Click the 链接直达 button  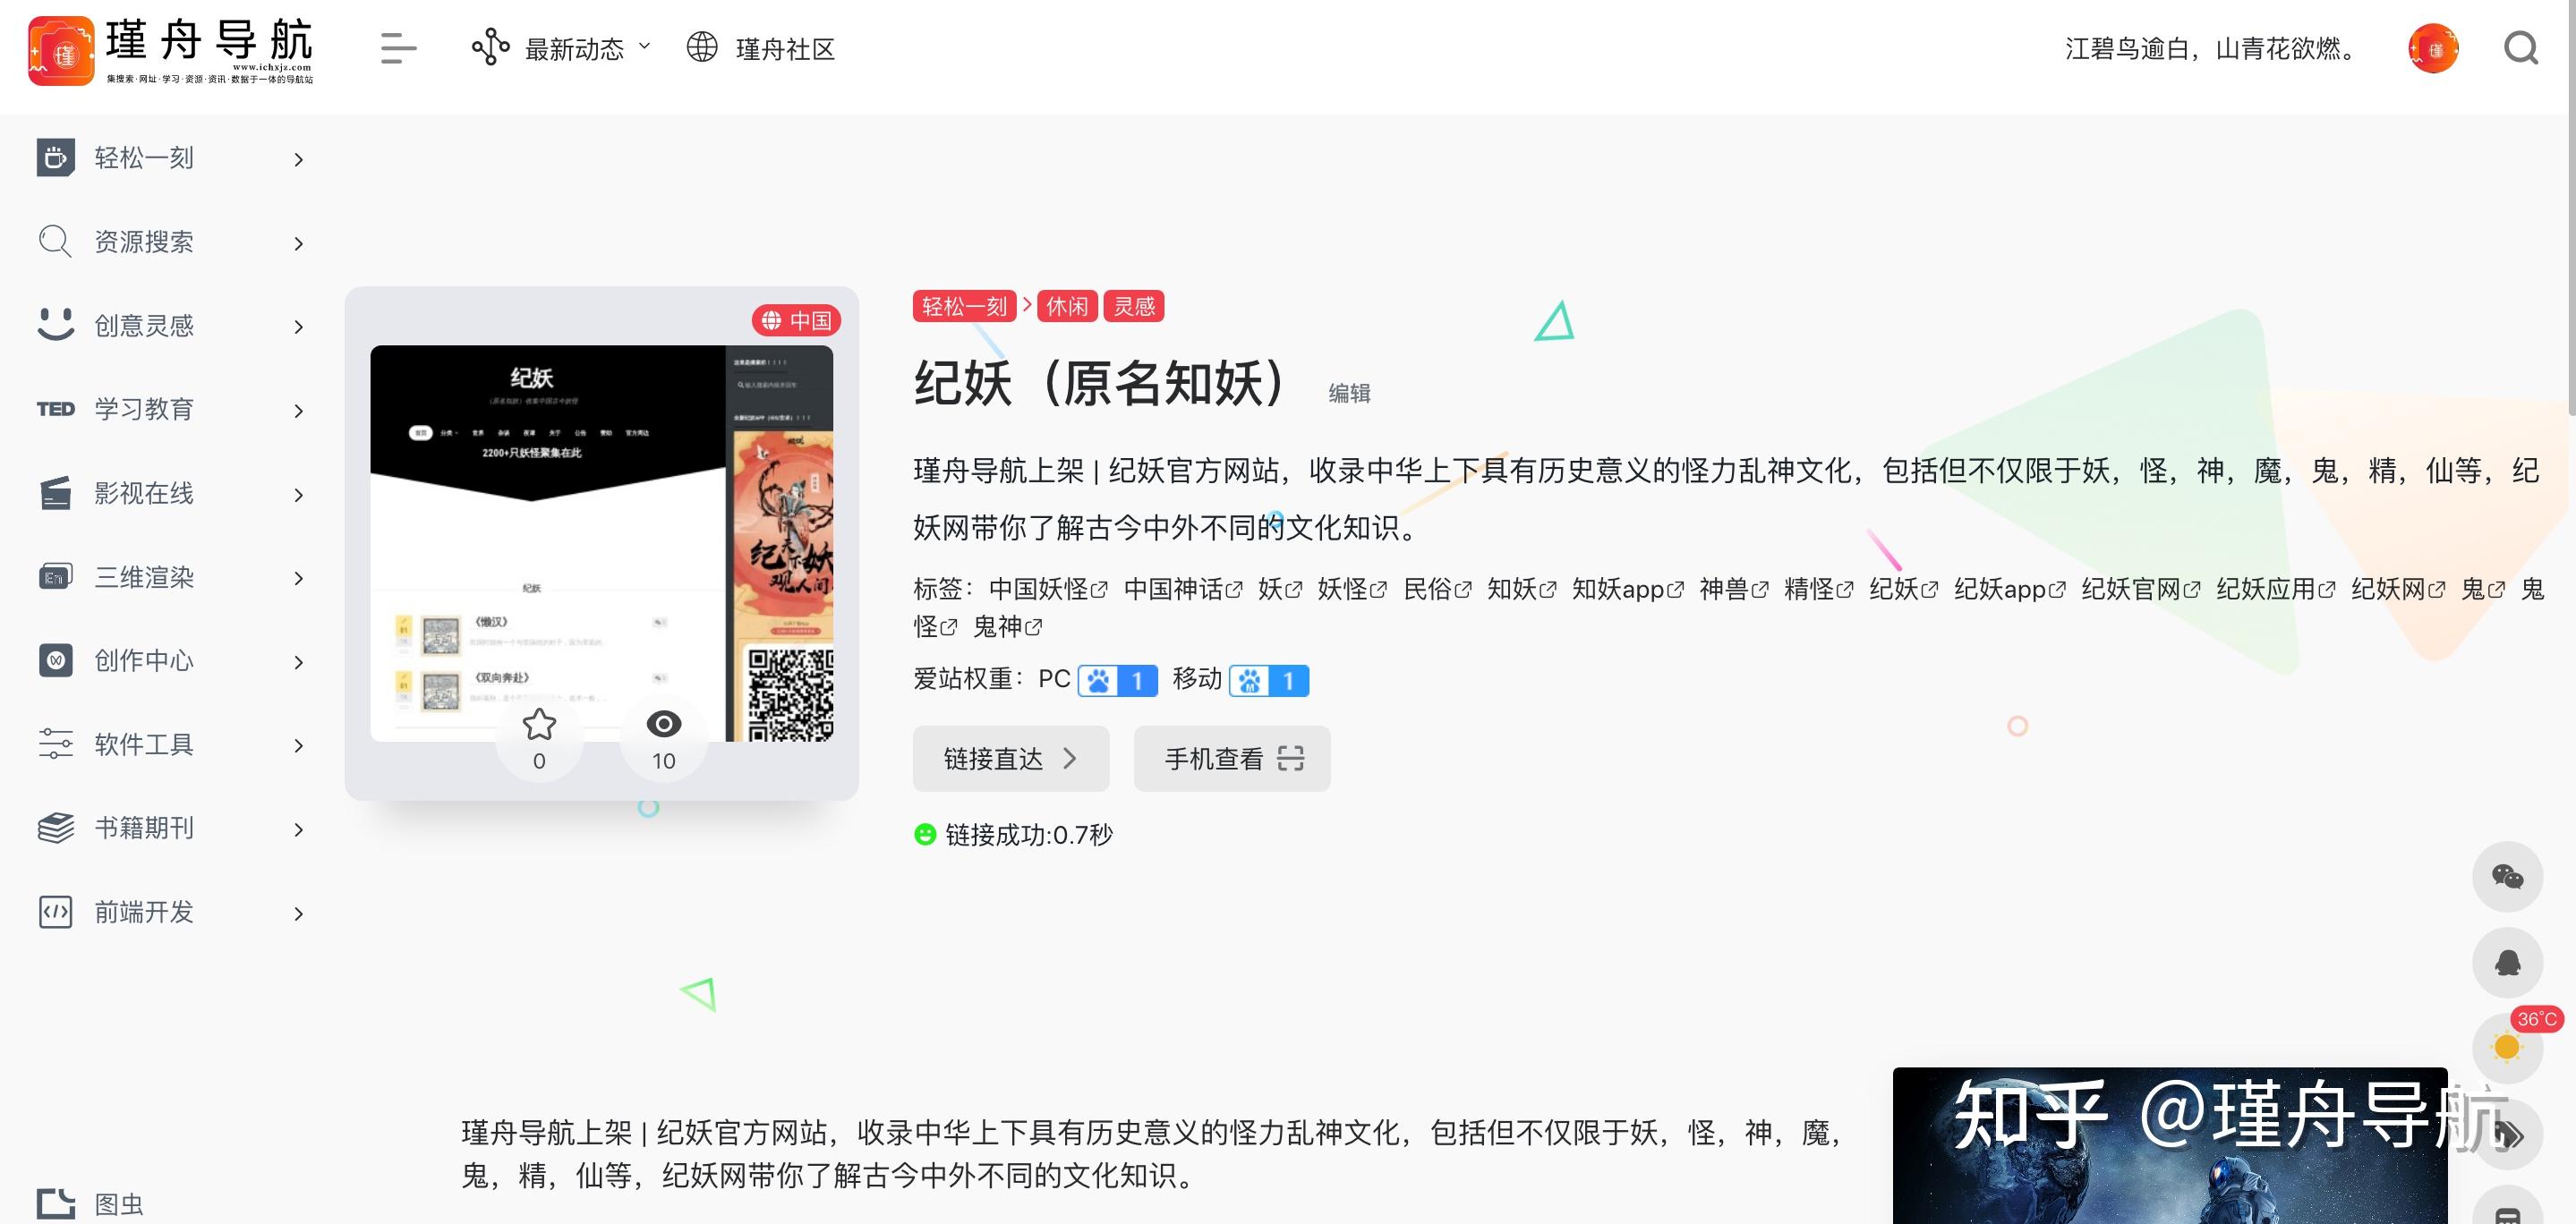[x=1011, y=758]
